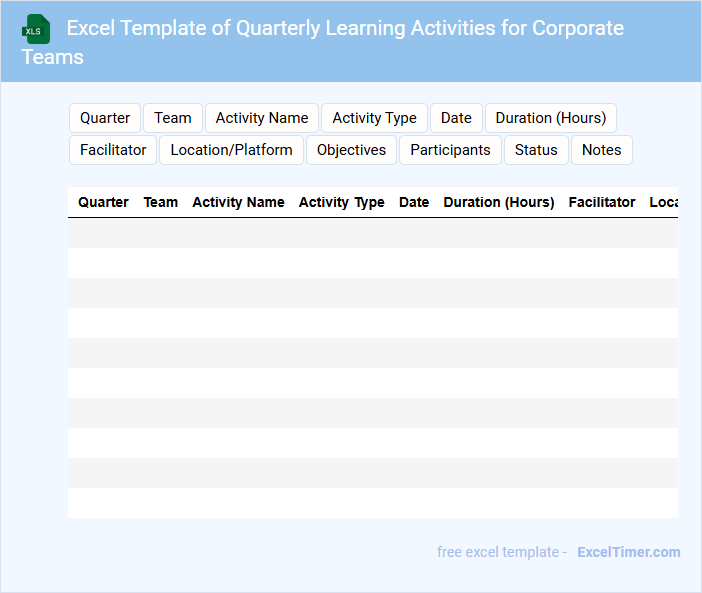This screenshot has height=593, width=702.
Task: Open the ExcelTimer.com link
Action: (628, 552)
